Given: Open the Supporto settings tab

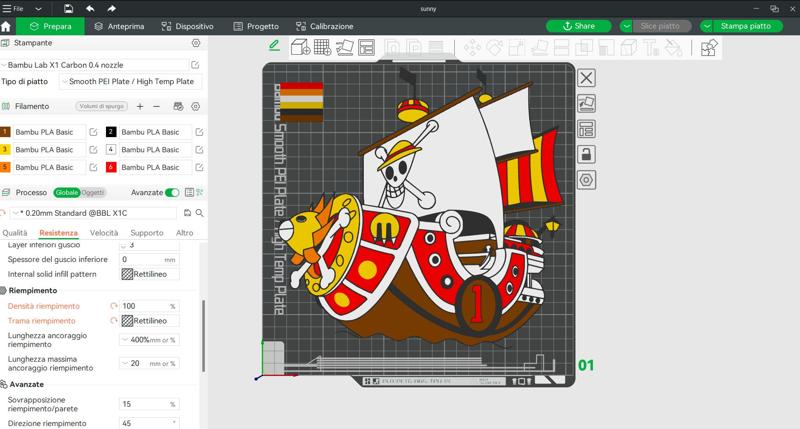Looking at the screenshot, I should coord(147,233).
